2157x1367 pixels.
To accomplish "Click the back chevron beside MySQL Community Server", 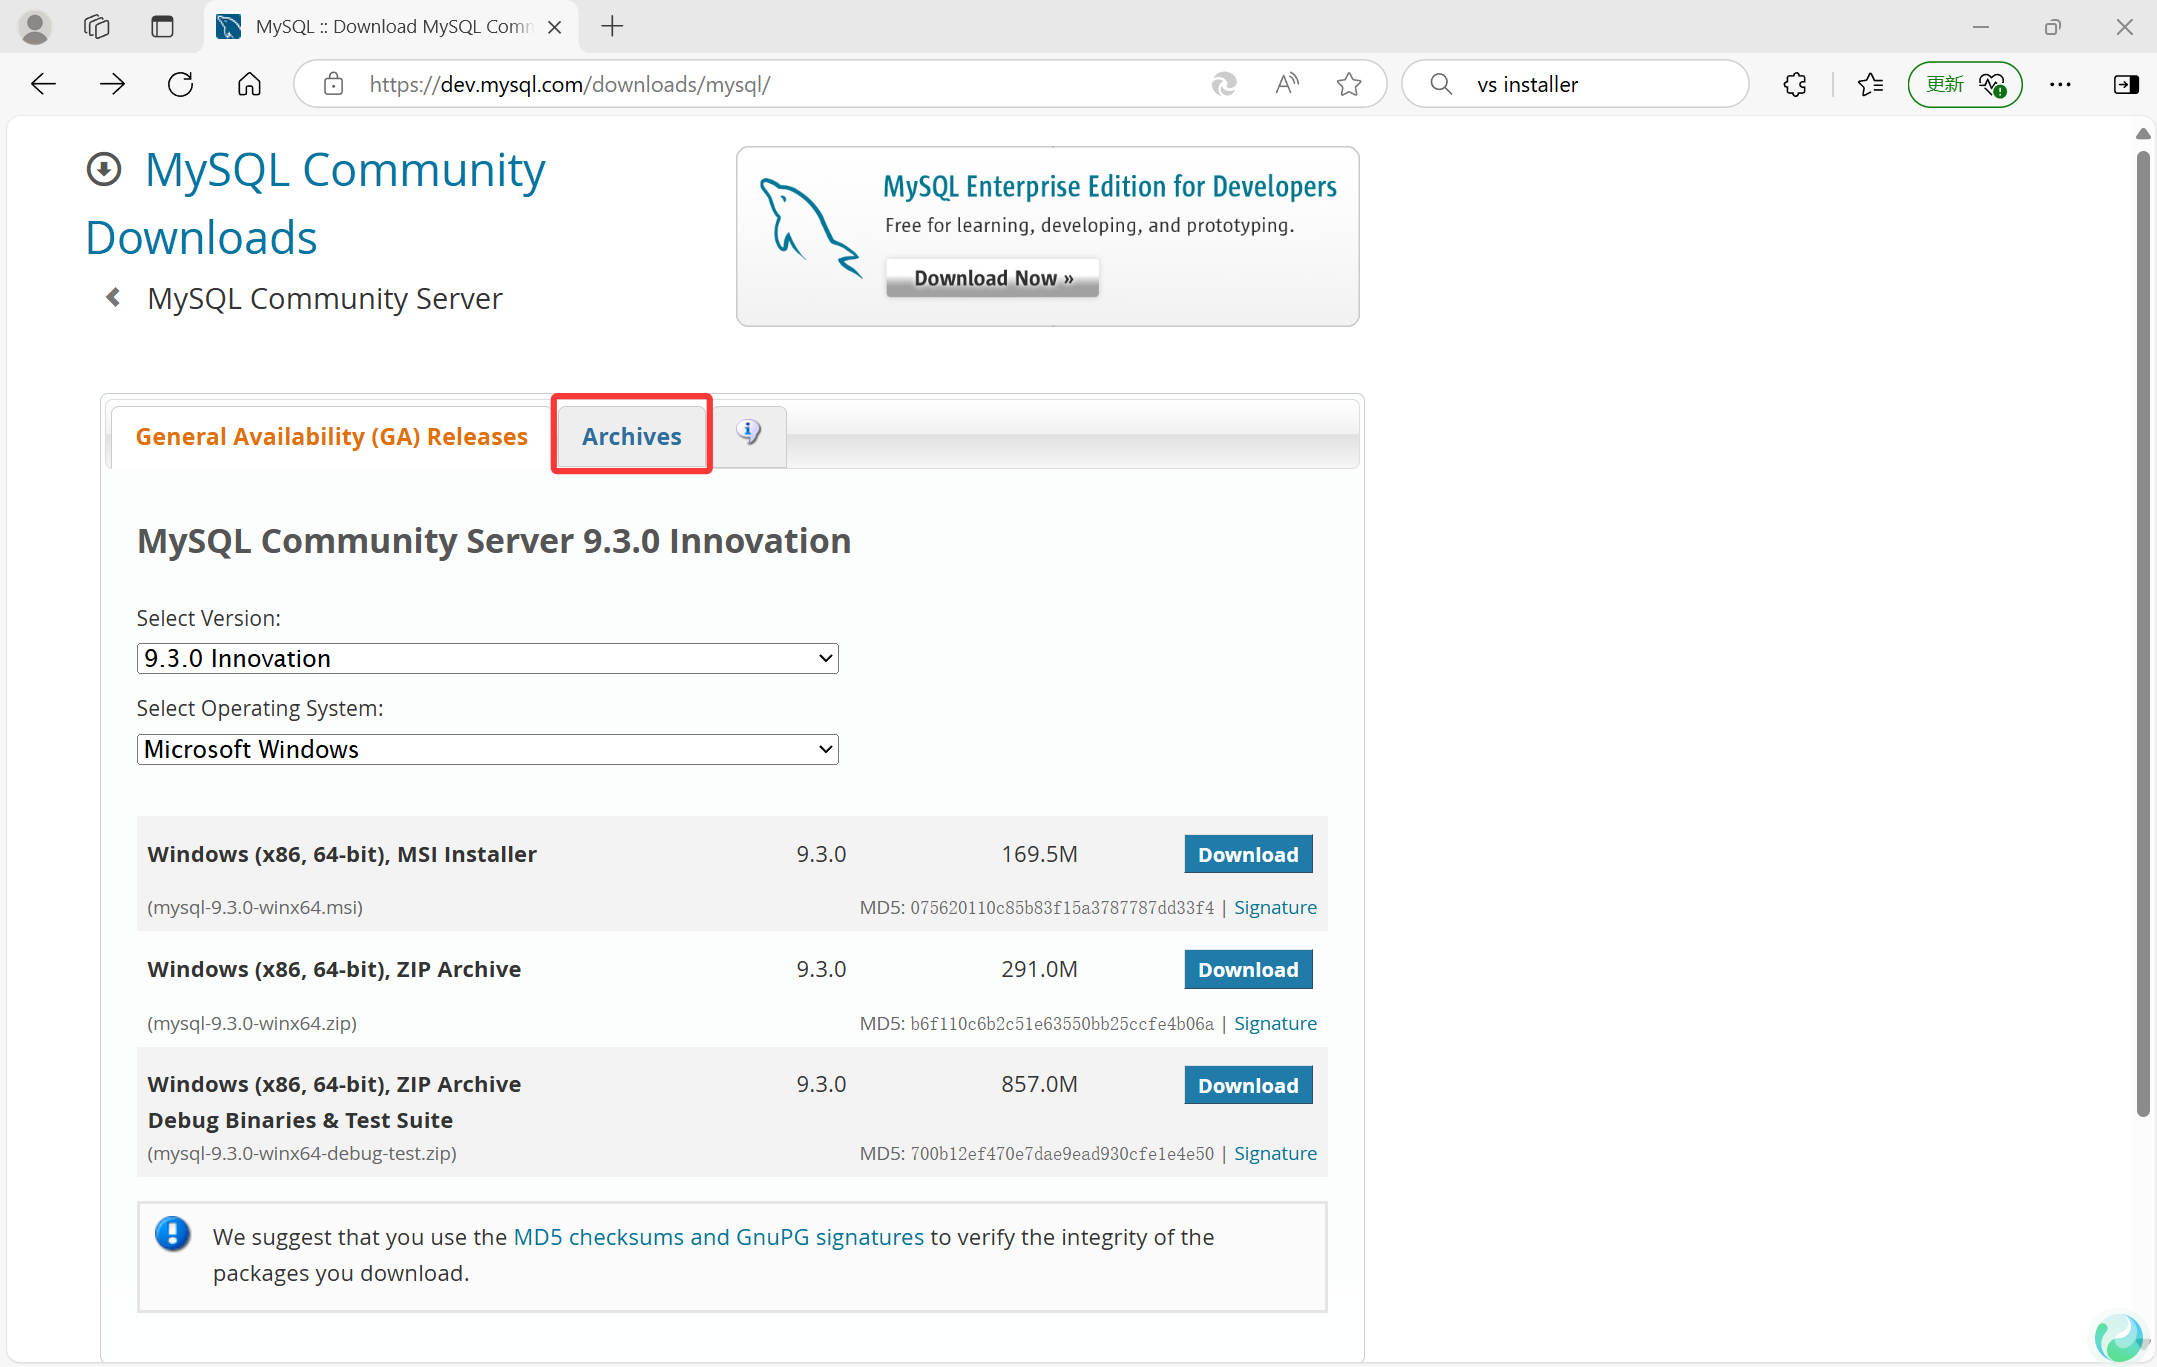I will [x=113, y=297].
